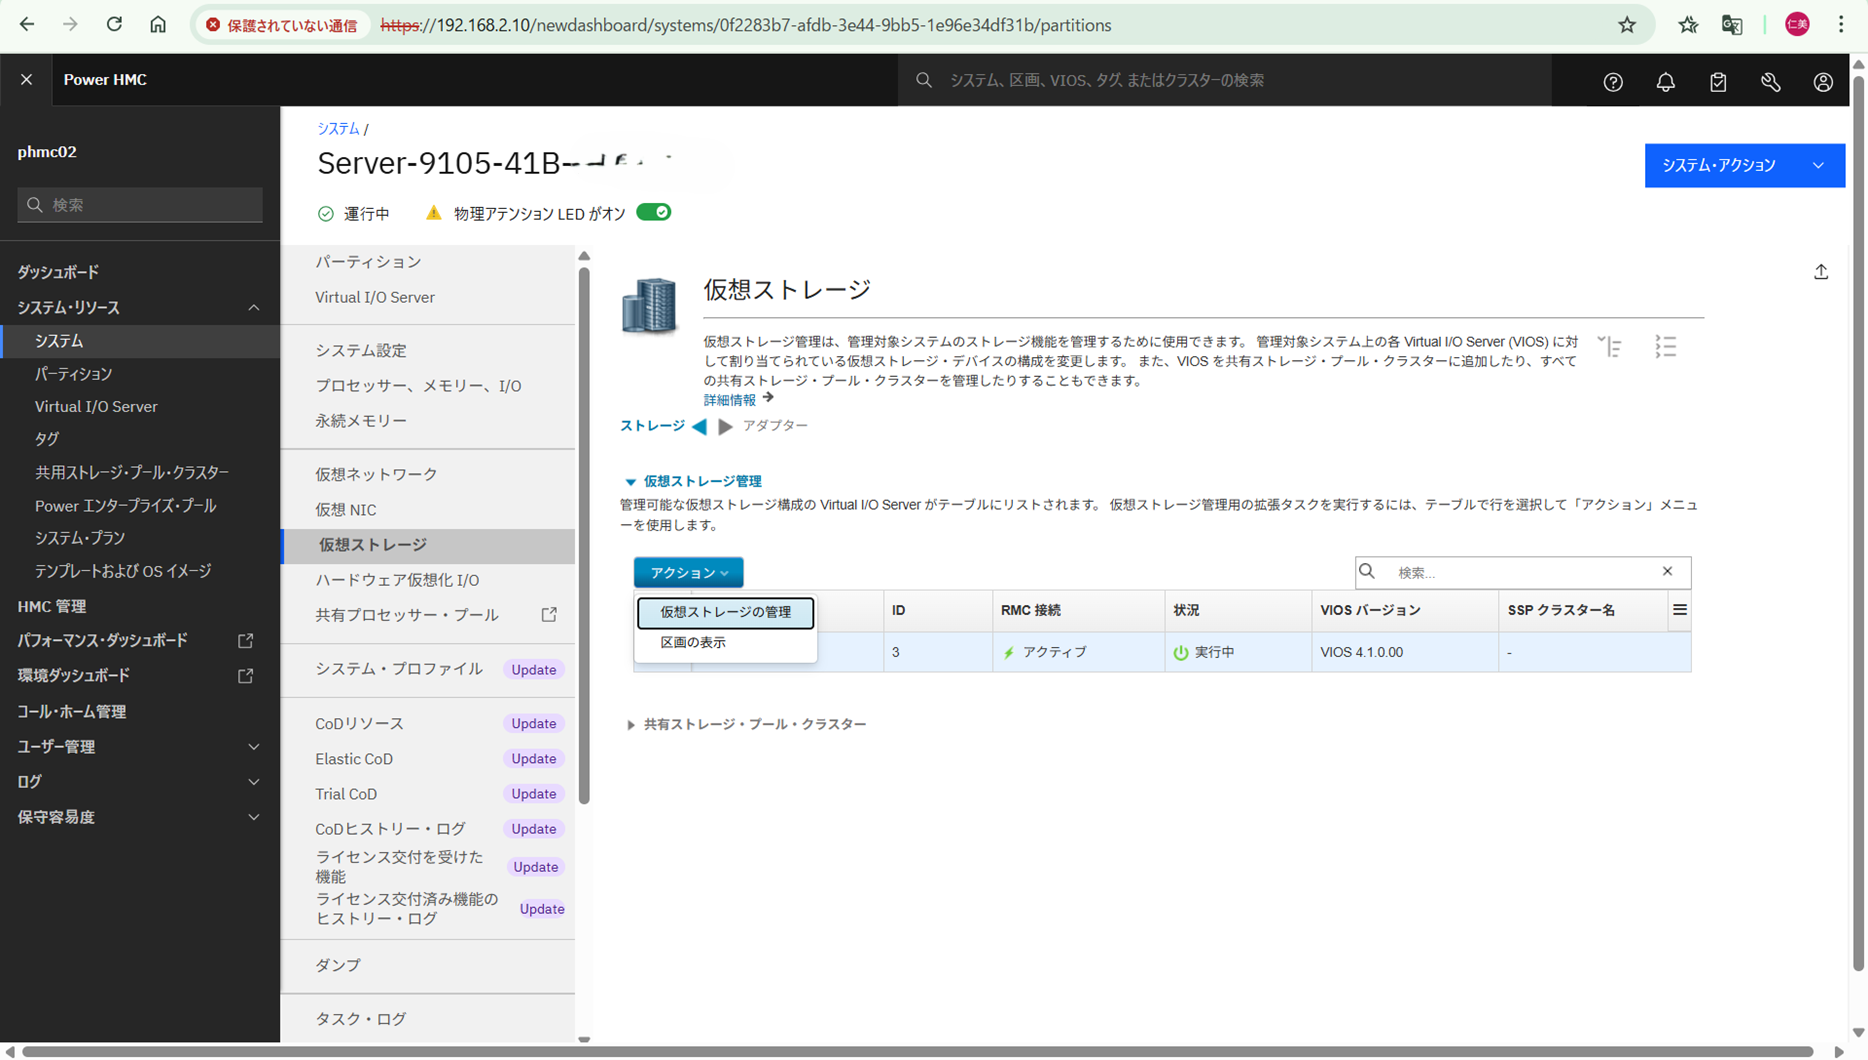
Task: Select 仮想ストレージの管理 menu entry
Action: 725,613
